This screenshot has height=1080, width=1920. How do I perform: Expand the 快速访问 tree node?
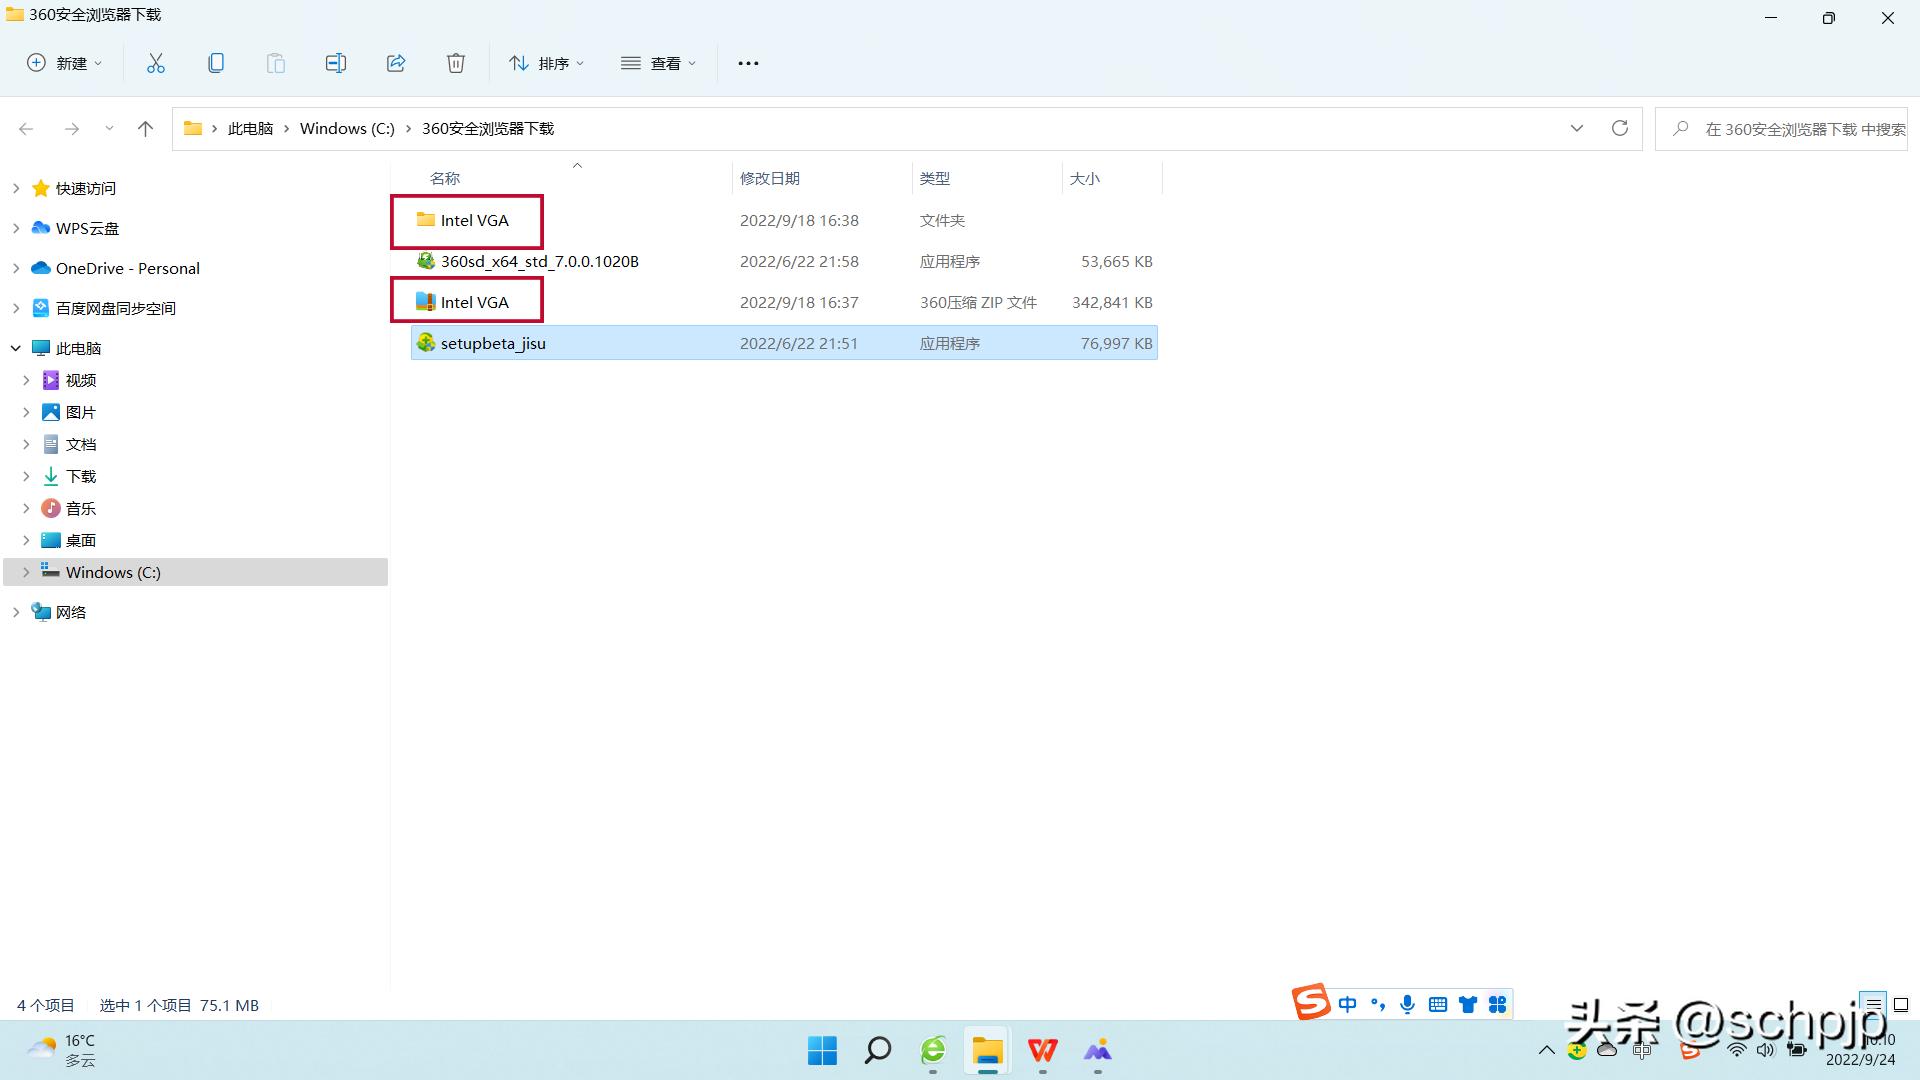[x=16, y=188]
